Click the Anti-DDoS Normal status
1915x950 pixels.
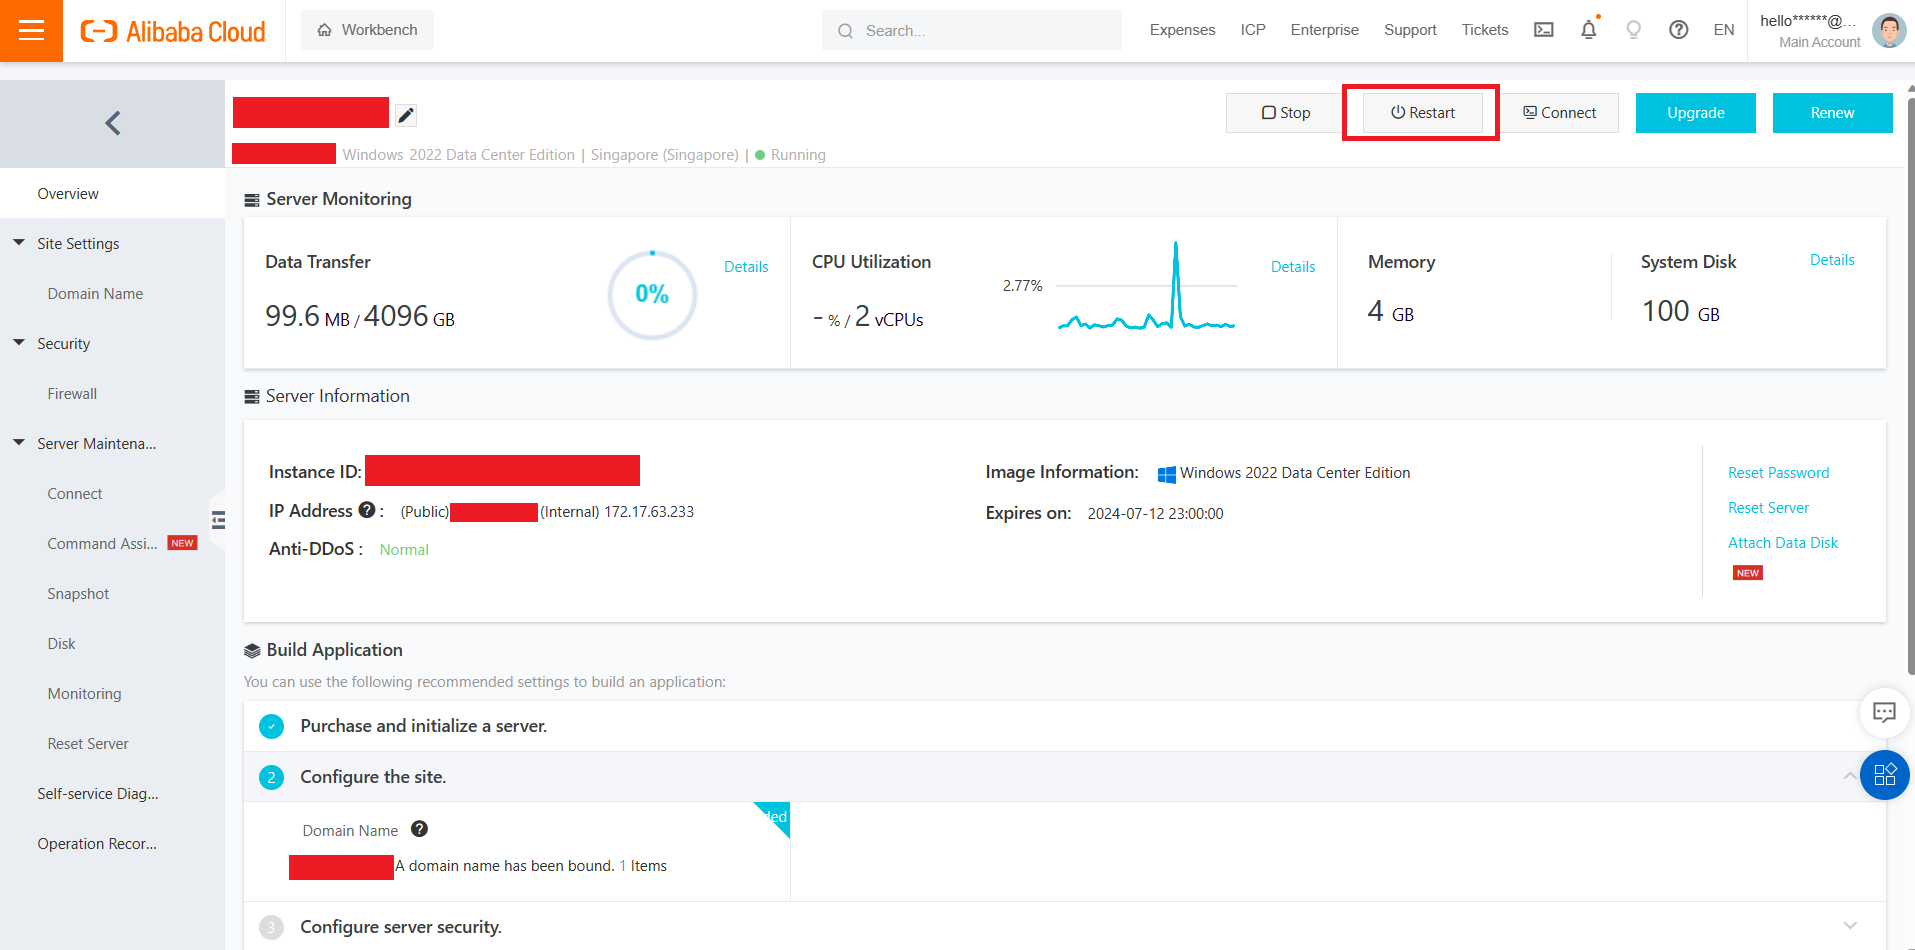[404, 549]
